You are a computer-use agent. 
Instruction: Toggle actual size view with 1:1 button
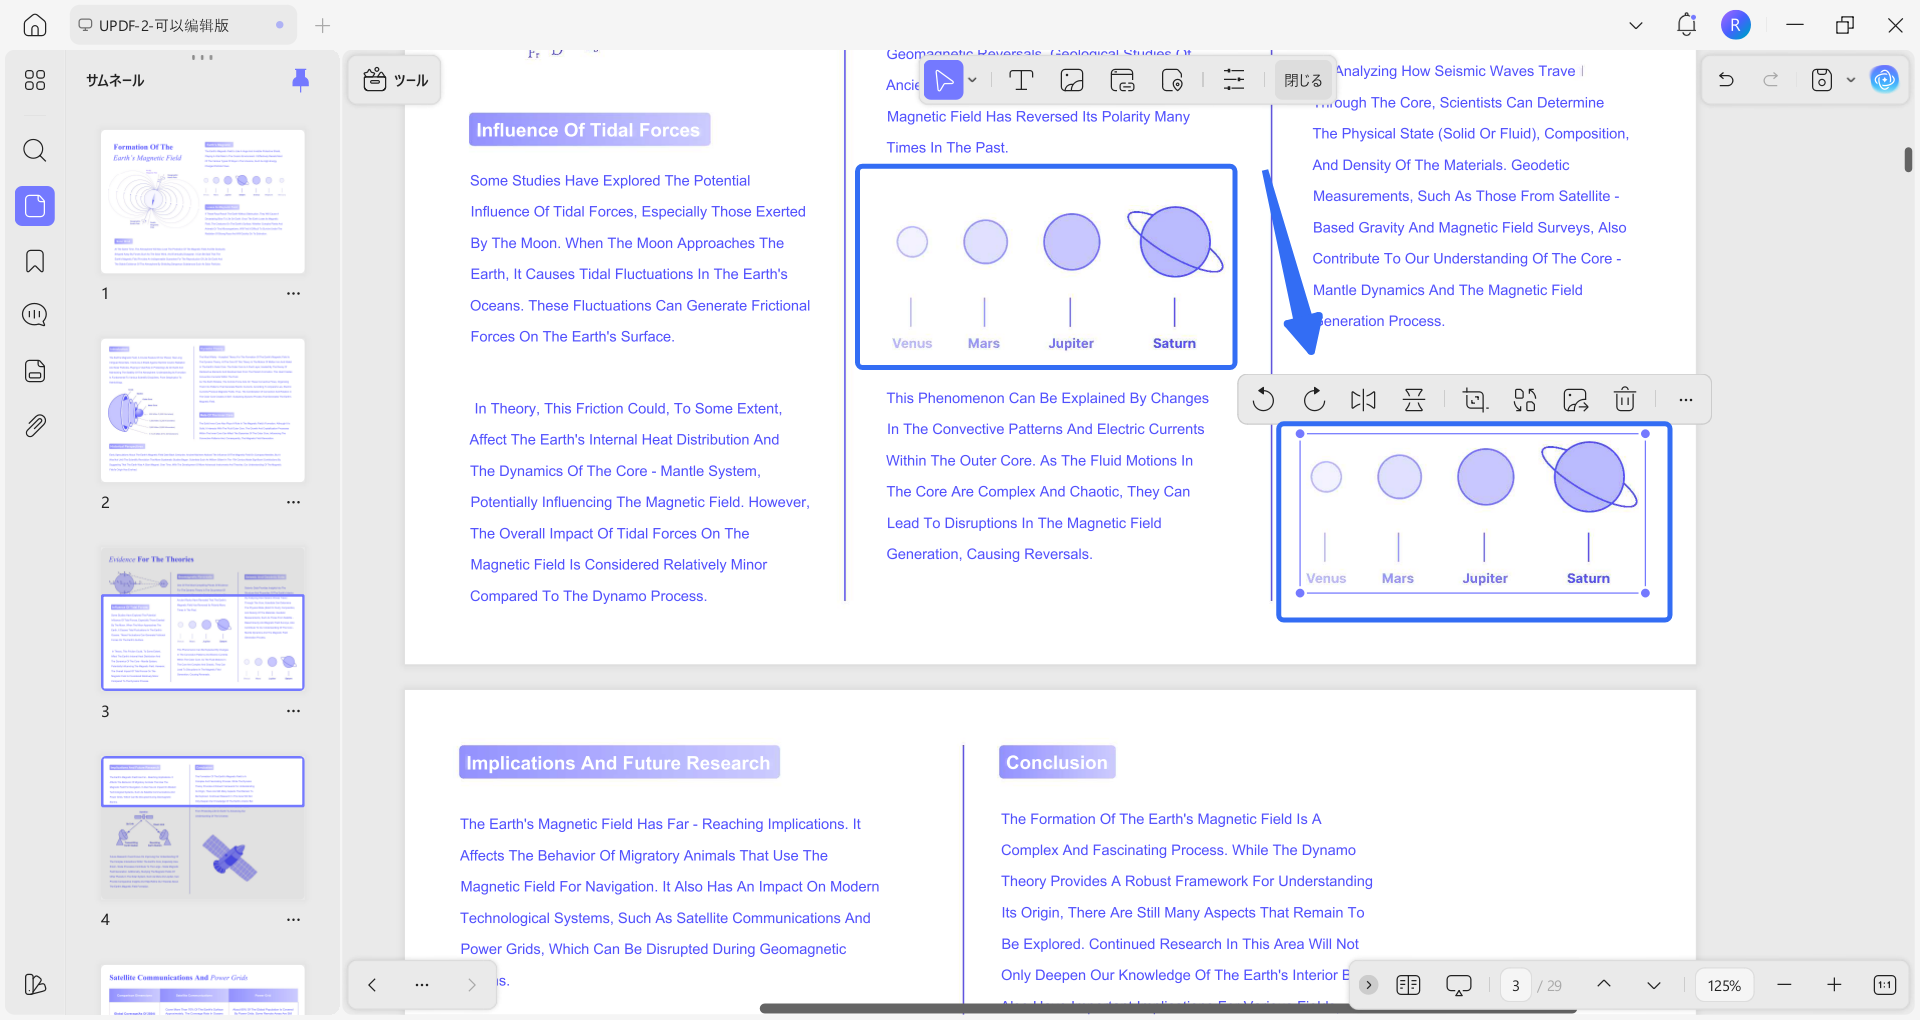click(1884, 985)
